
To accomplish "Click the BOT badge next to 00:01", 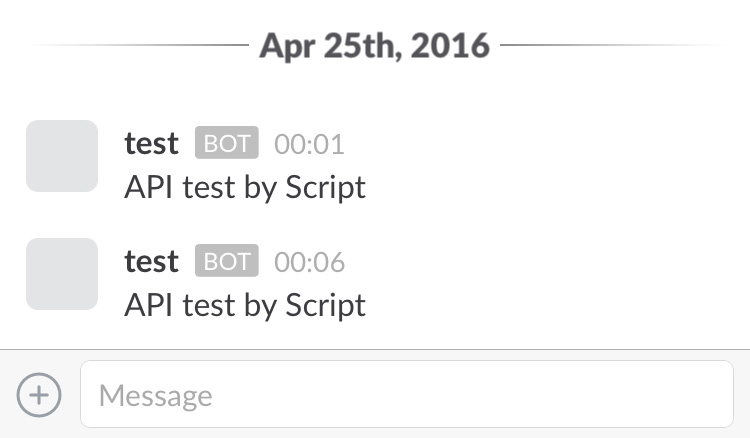I will [226, 143].
